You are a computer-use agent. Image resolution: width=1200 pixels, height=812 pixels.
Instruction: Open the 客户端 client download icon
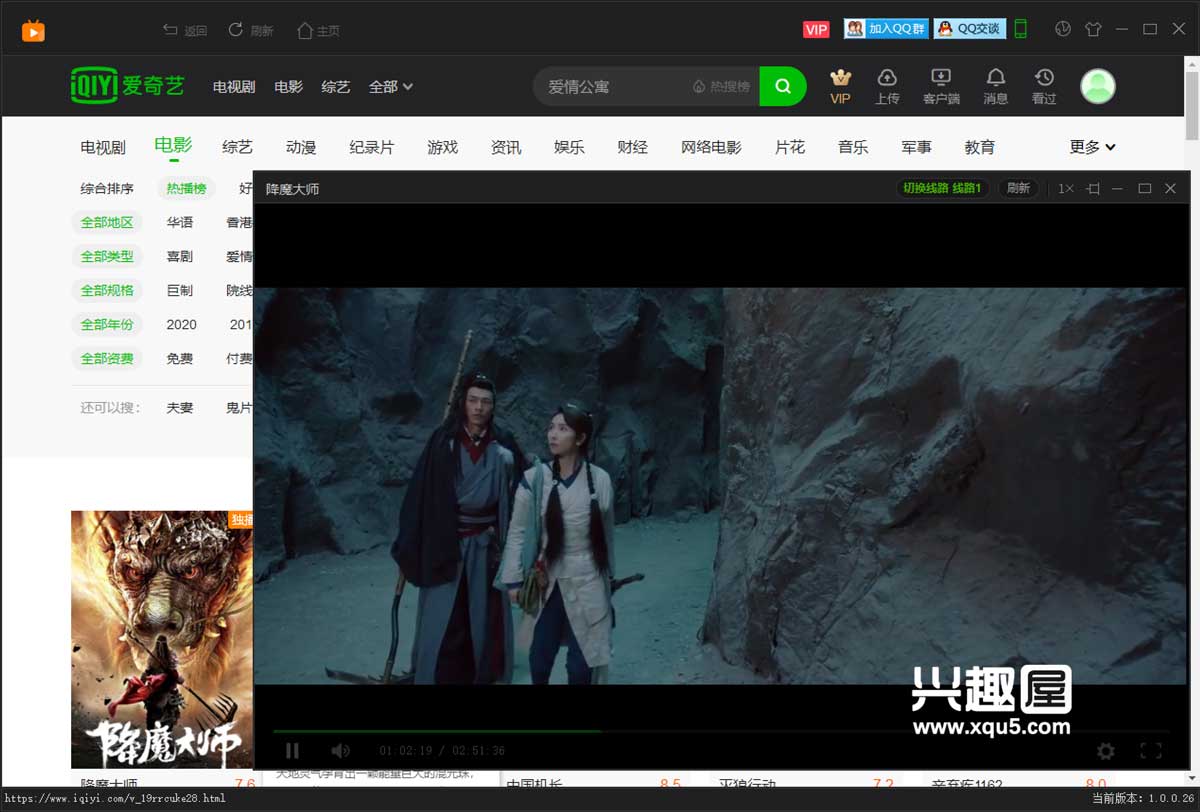coord(941,86)
